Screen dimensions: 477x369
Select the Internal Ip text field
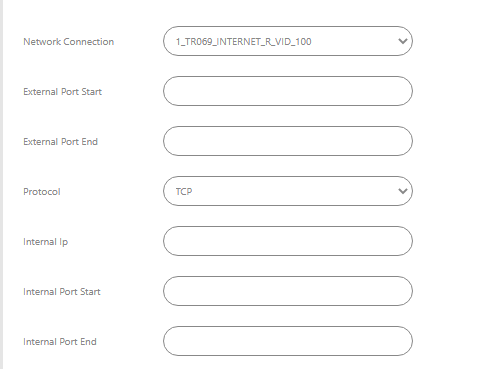coord(288,241)
